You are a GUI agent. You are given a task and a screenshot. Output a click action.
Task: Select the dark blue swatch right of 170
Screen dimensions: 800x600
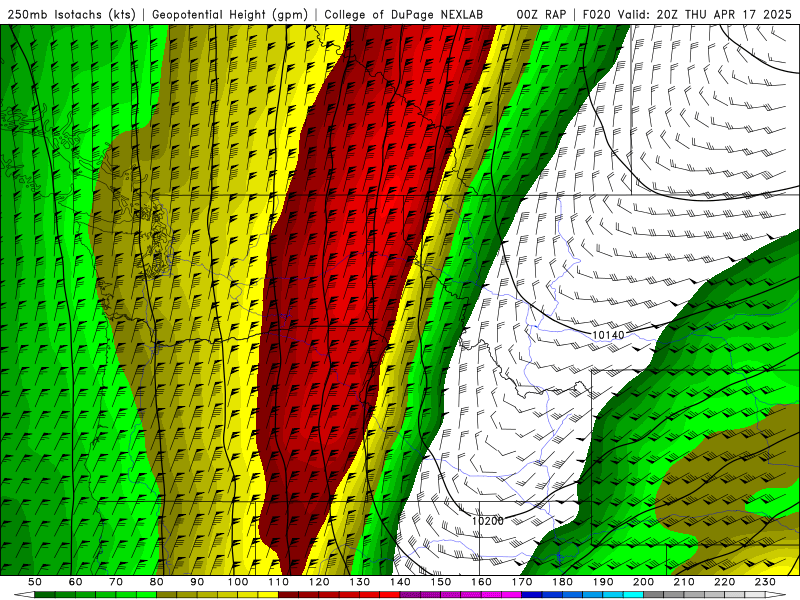pyautogui.click(x=532, y=595)
